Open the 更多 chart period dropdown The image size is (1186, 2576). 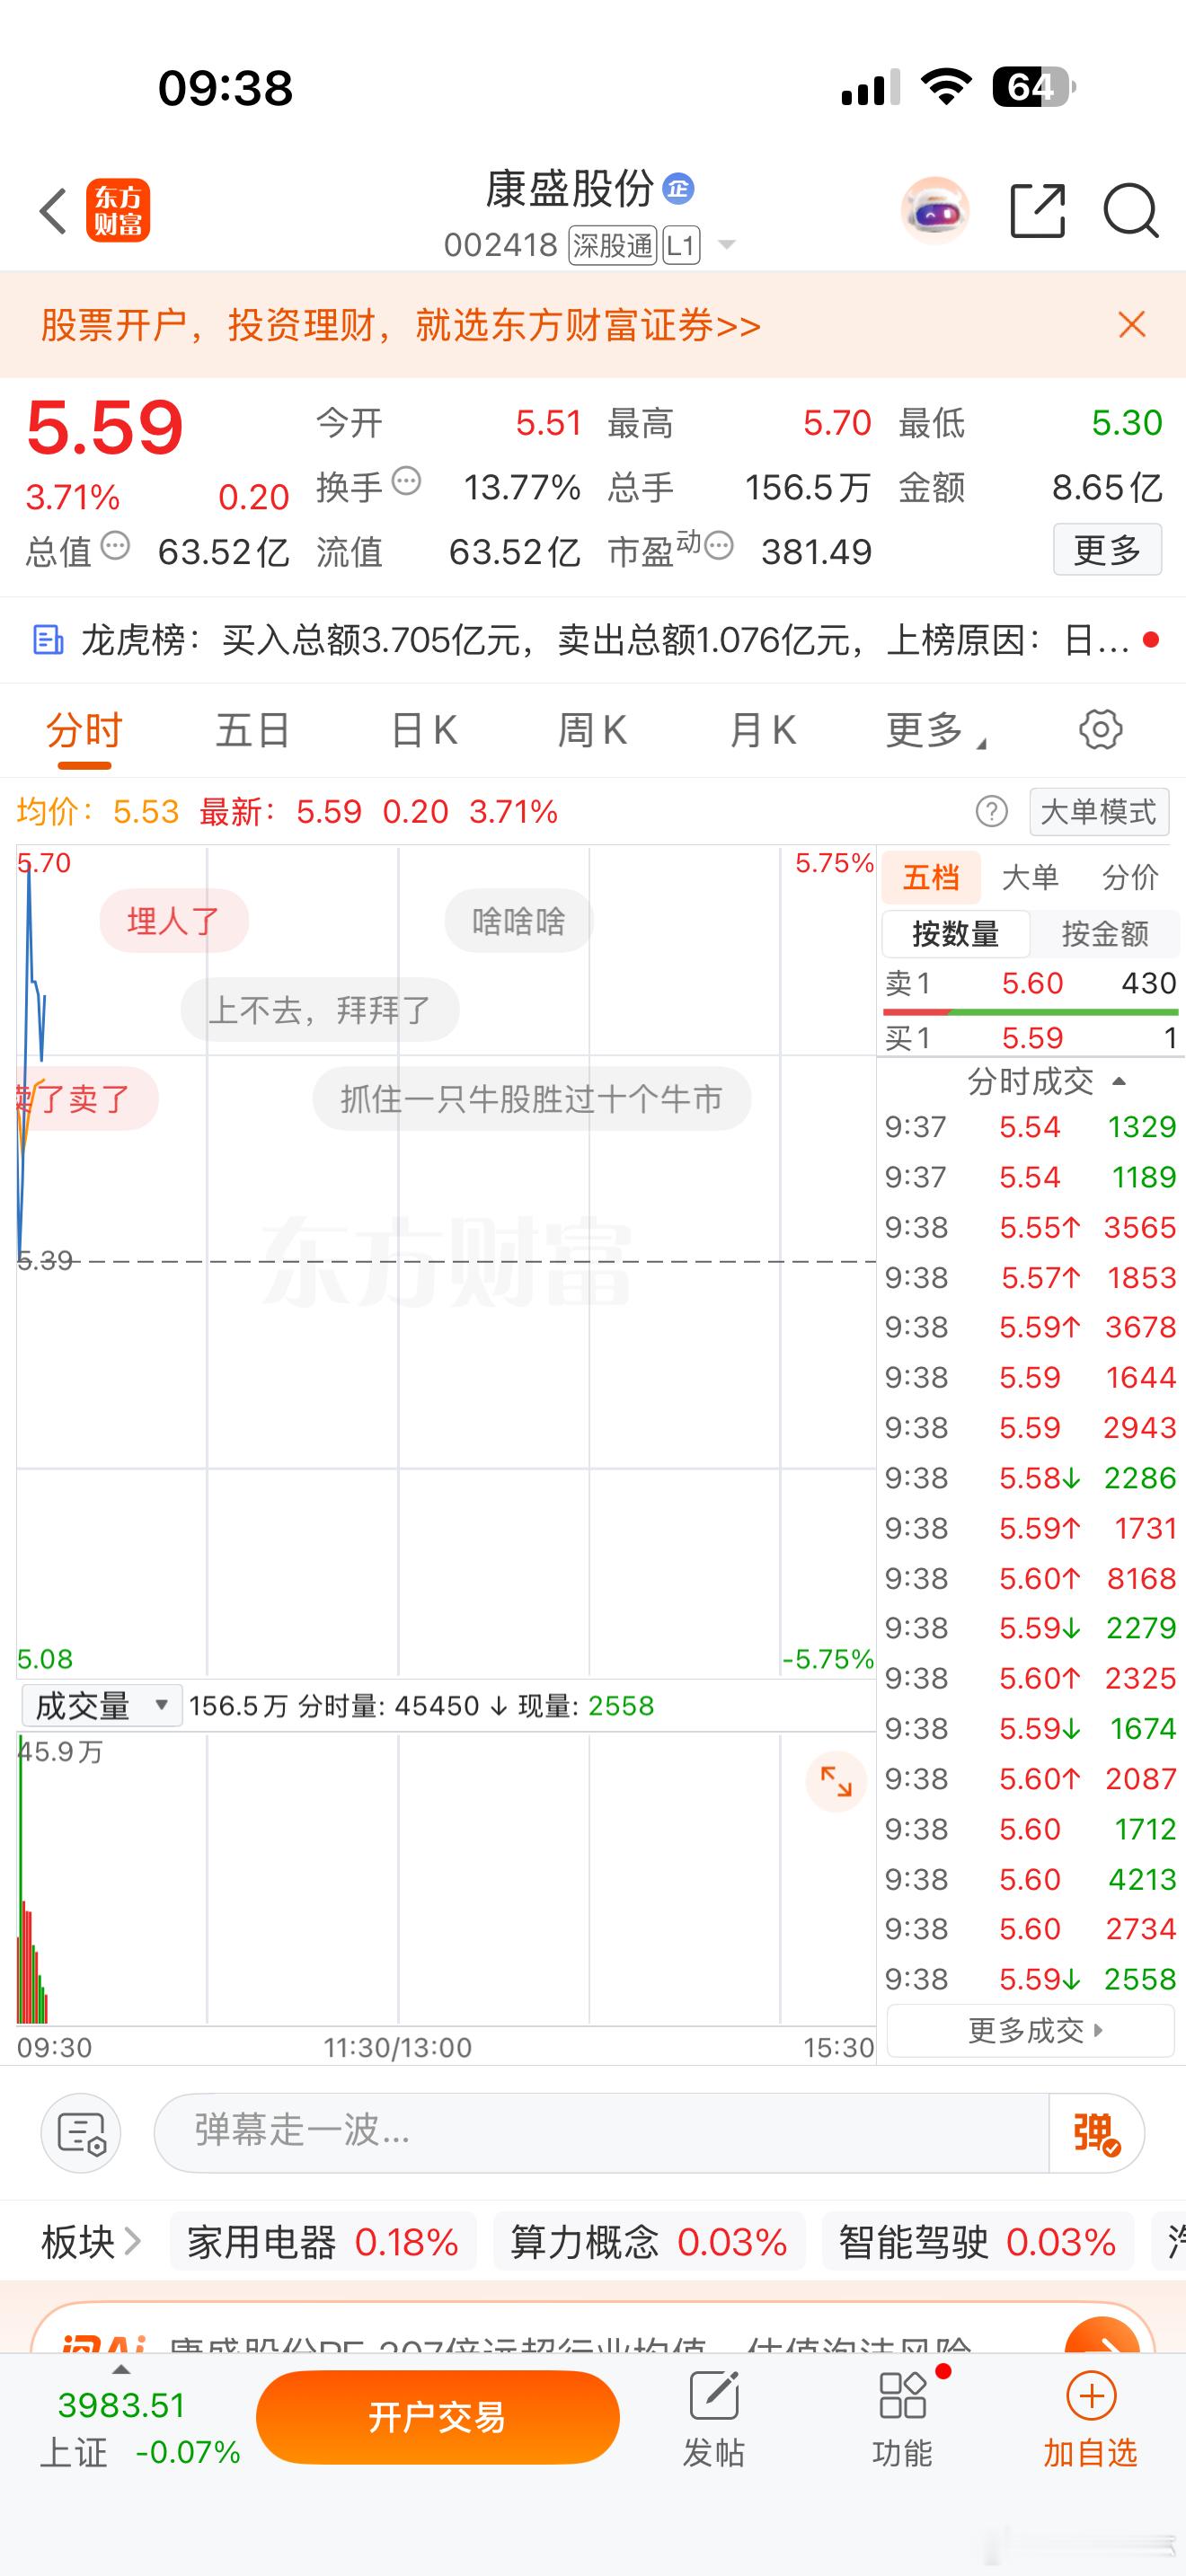936,730
